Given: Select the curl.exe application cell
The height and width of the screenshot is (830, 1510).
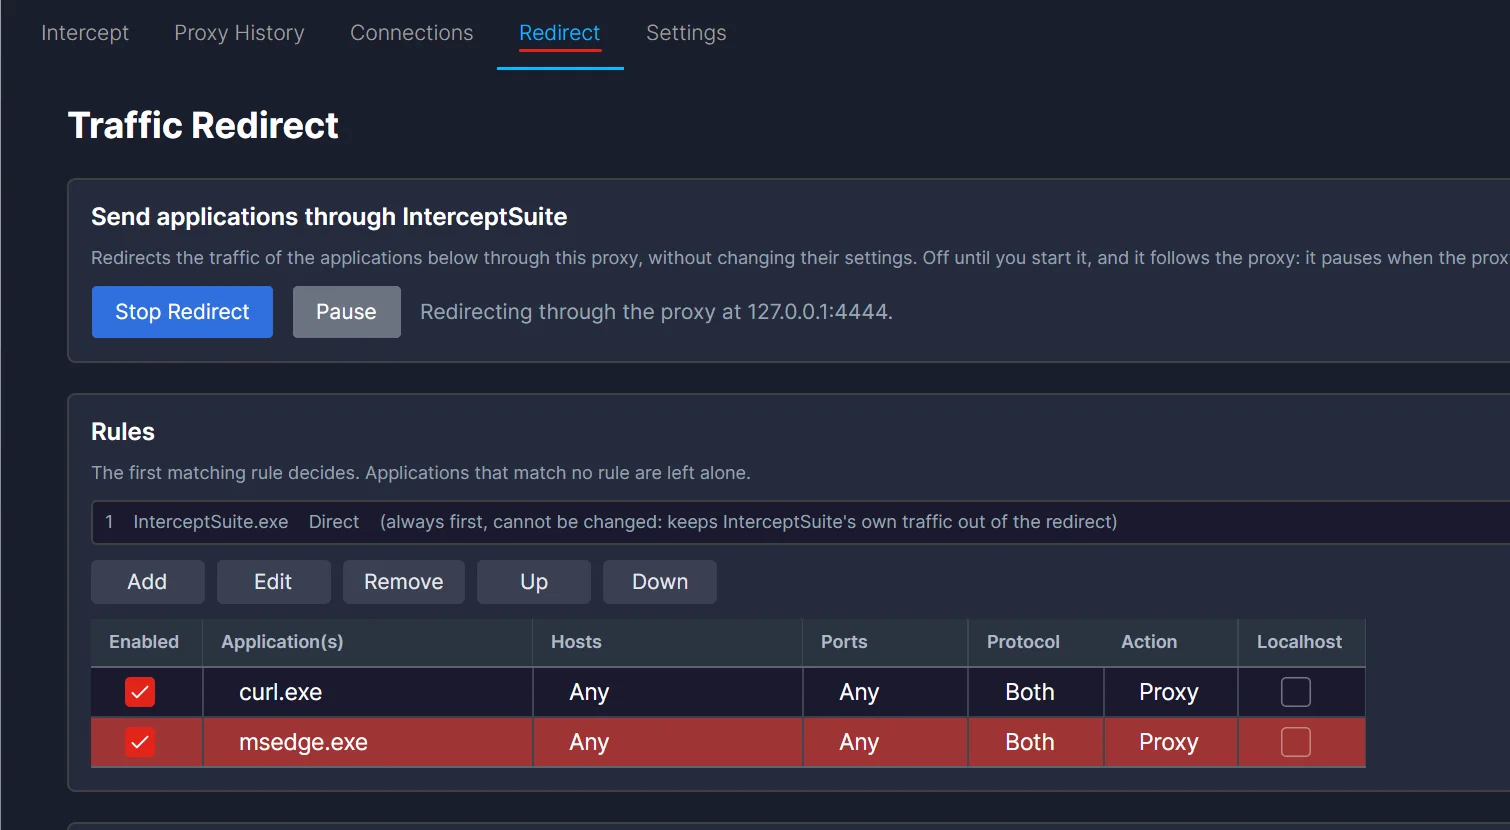Looking at the screenshot, I should tap(368, 692).
